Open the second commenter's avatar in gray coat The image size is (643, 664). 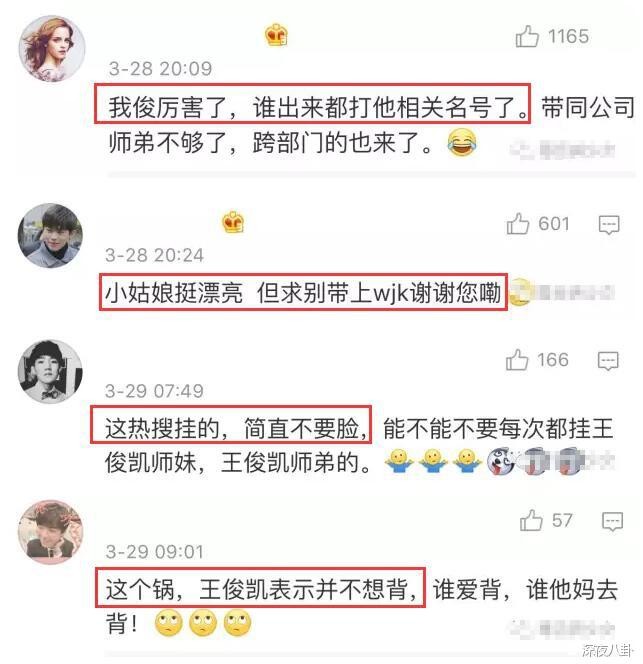[x=50, y=235]
